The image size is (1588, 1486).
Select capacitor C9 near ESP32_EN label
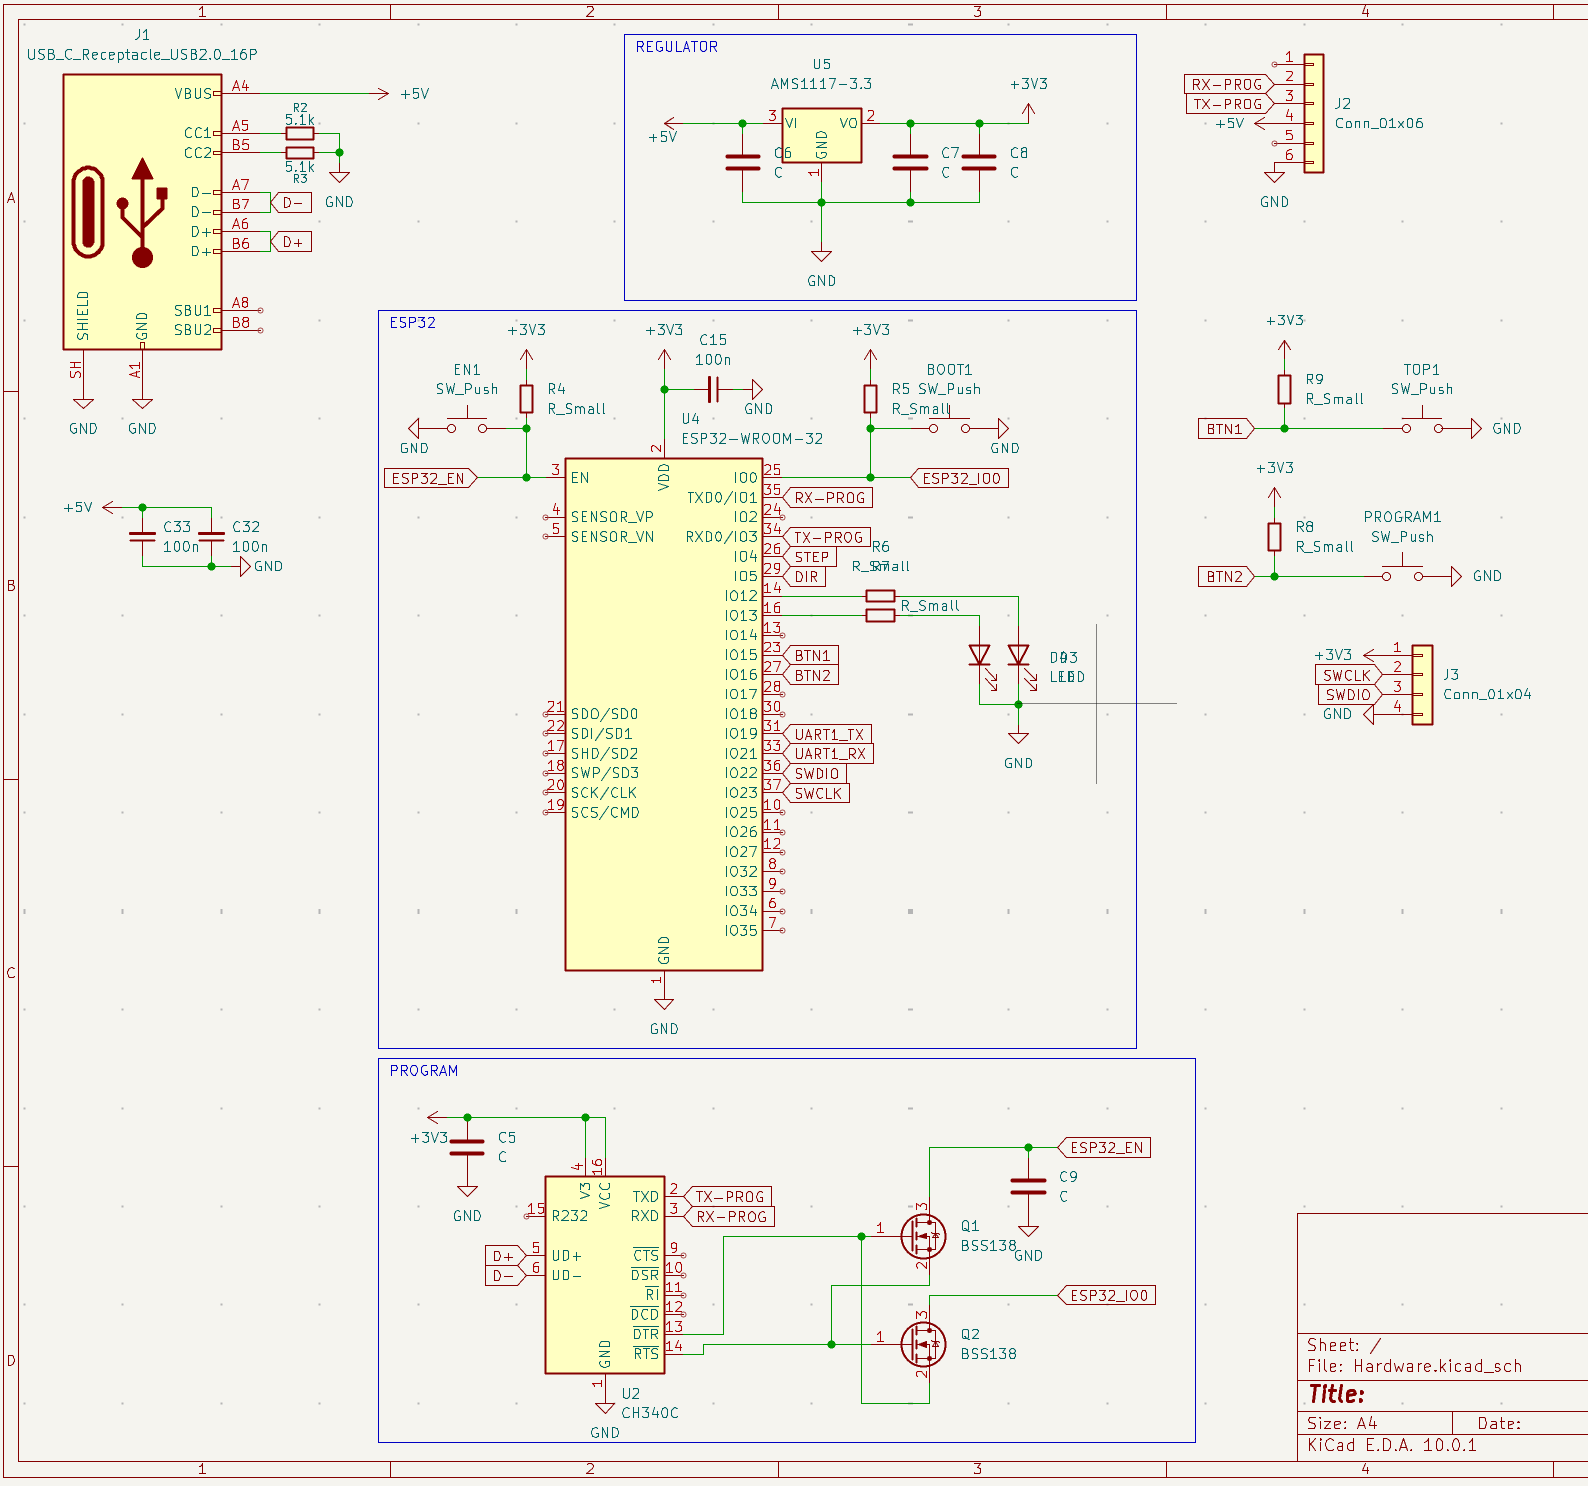pos(1028,1187)
